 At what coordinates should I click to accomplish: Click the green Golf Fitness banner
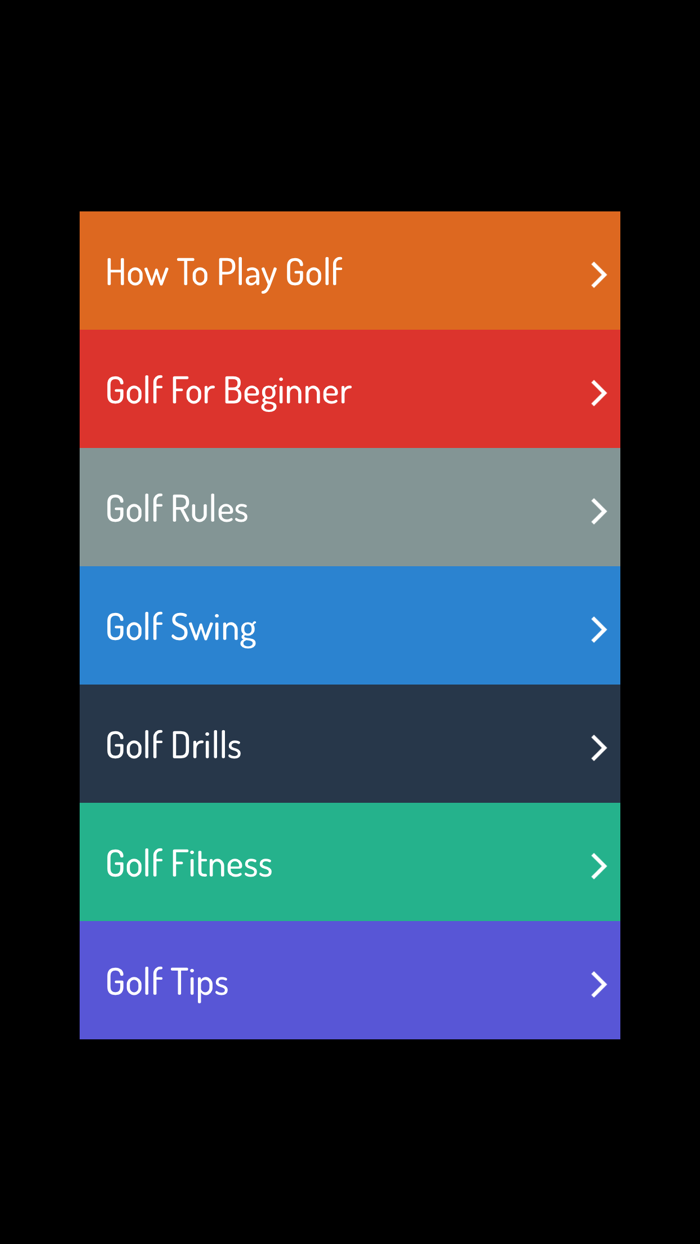click(x=350, y=862)
